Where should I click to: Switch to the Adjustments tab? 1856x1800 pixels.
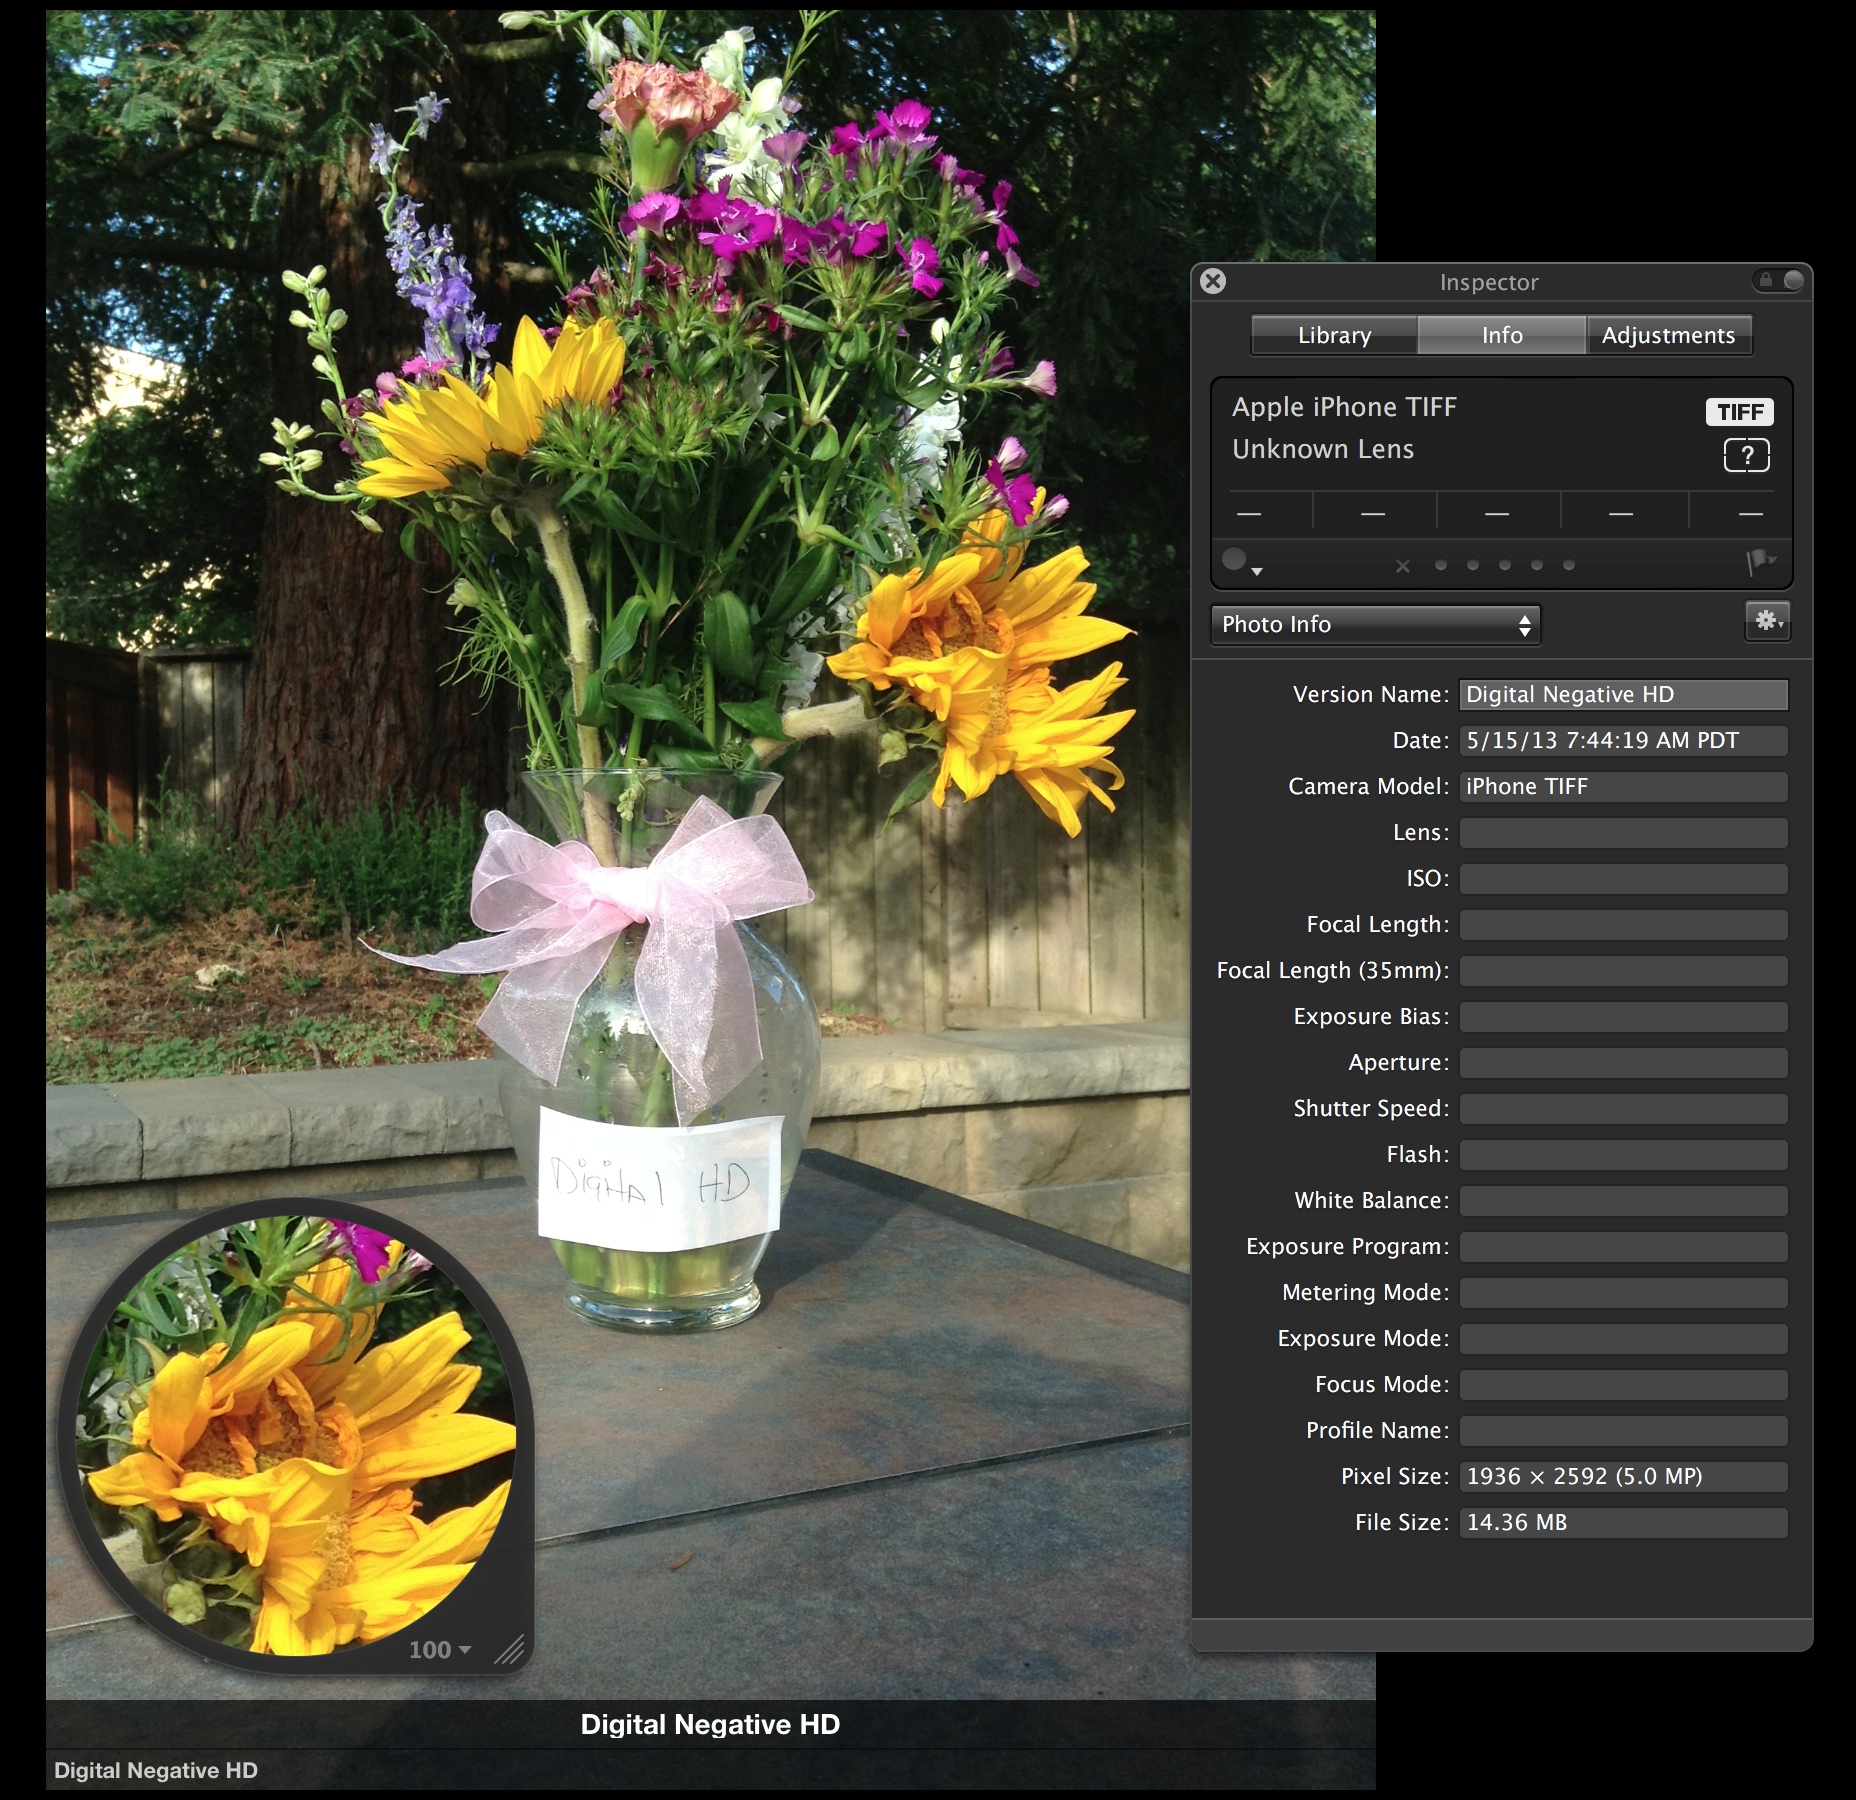[x=1668, y=336]
